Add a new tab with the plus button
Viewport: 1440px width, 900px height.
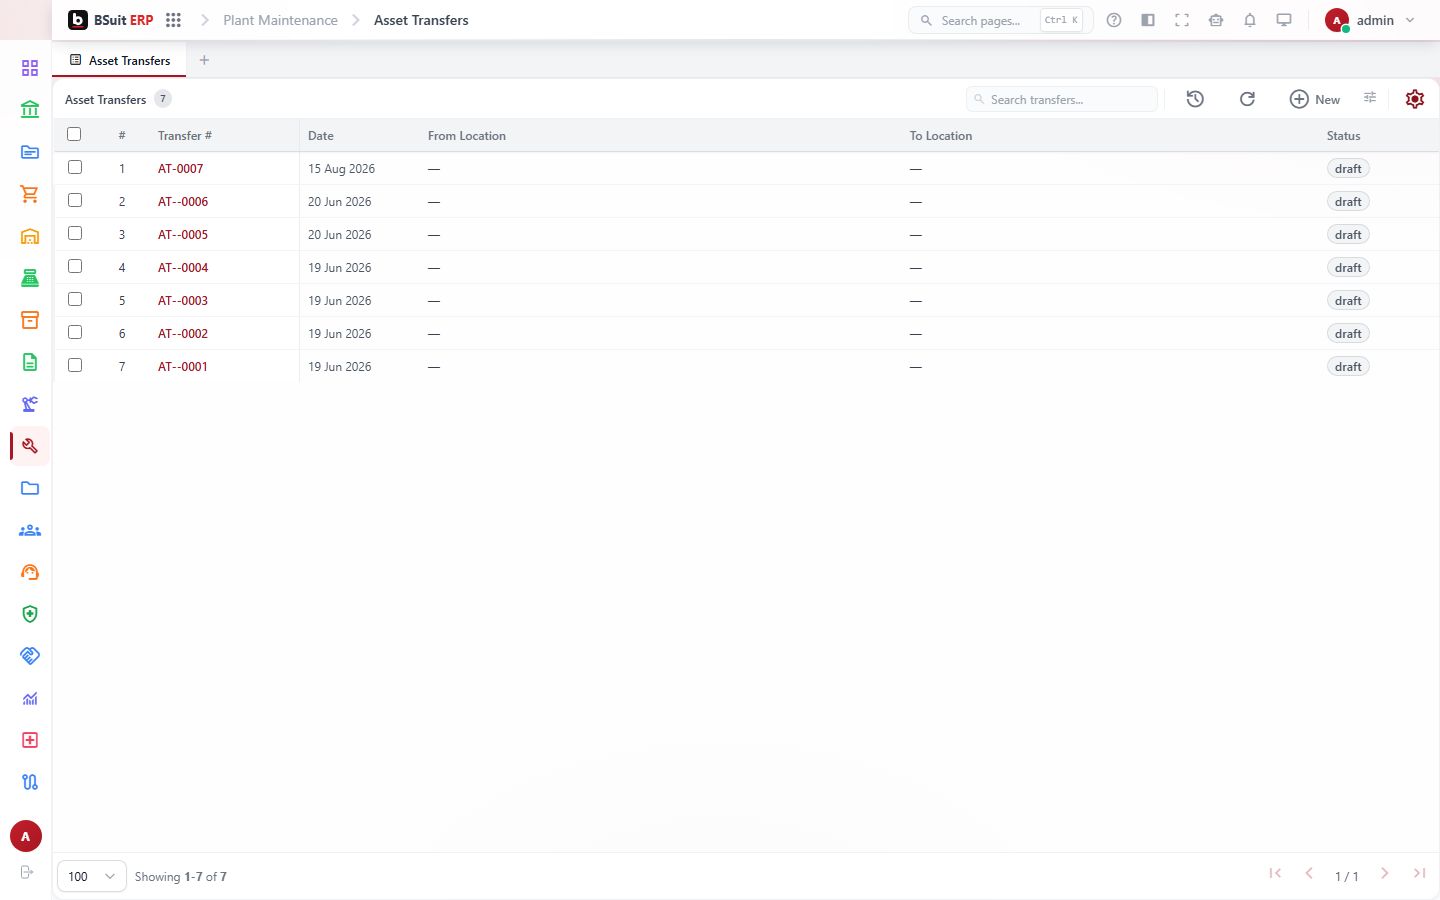tap(204, 60)
